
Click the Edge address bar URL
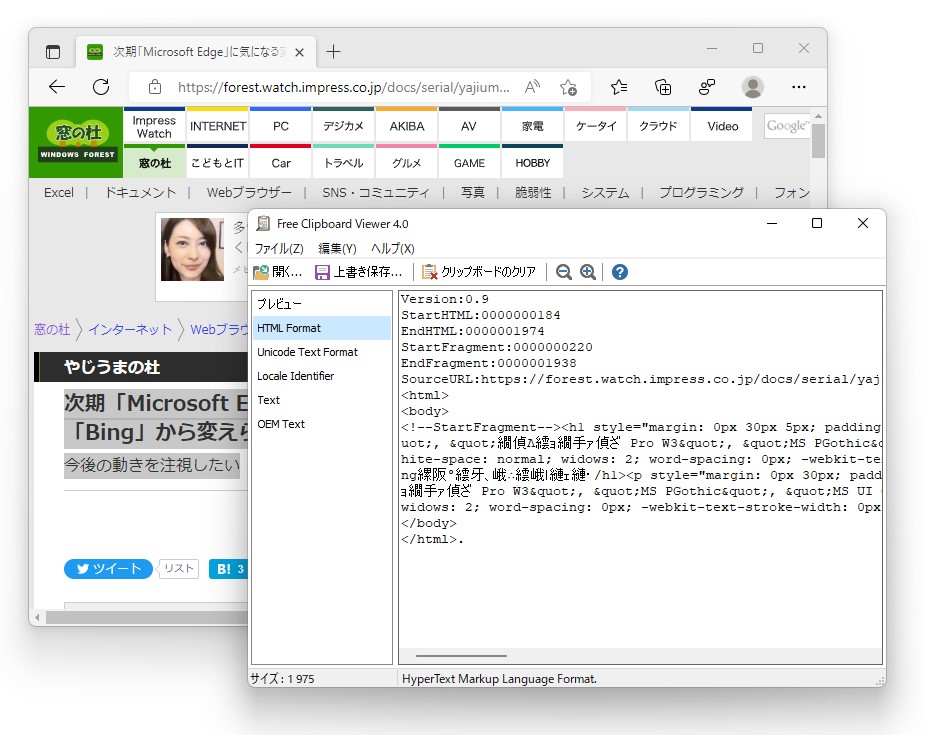343,87
